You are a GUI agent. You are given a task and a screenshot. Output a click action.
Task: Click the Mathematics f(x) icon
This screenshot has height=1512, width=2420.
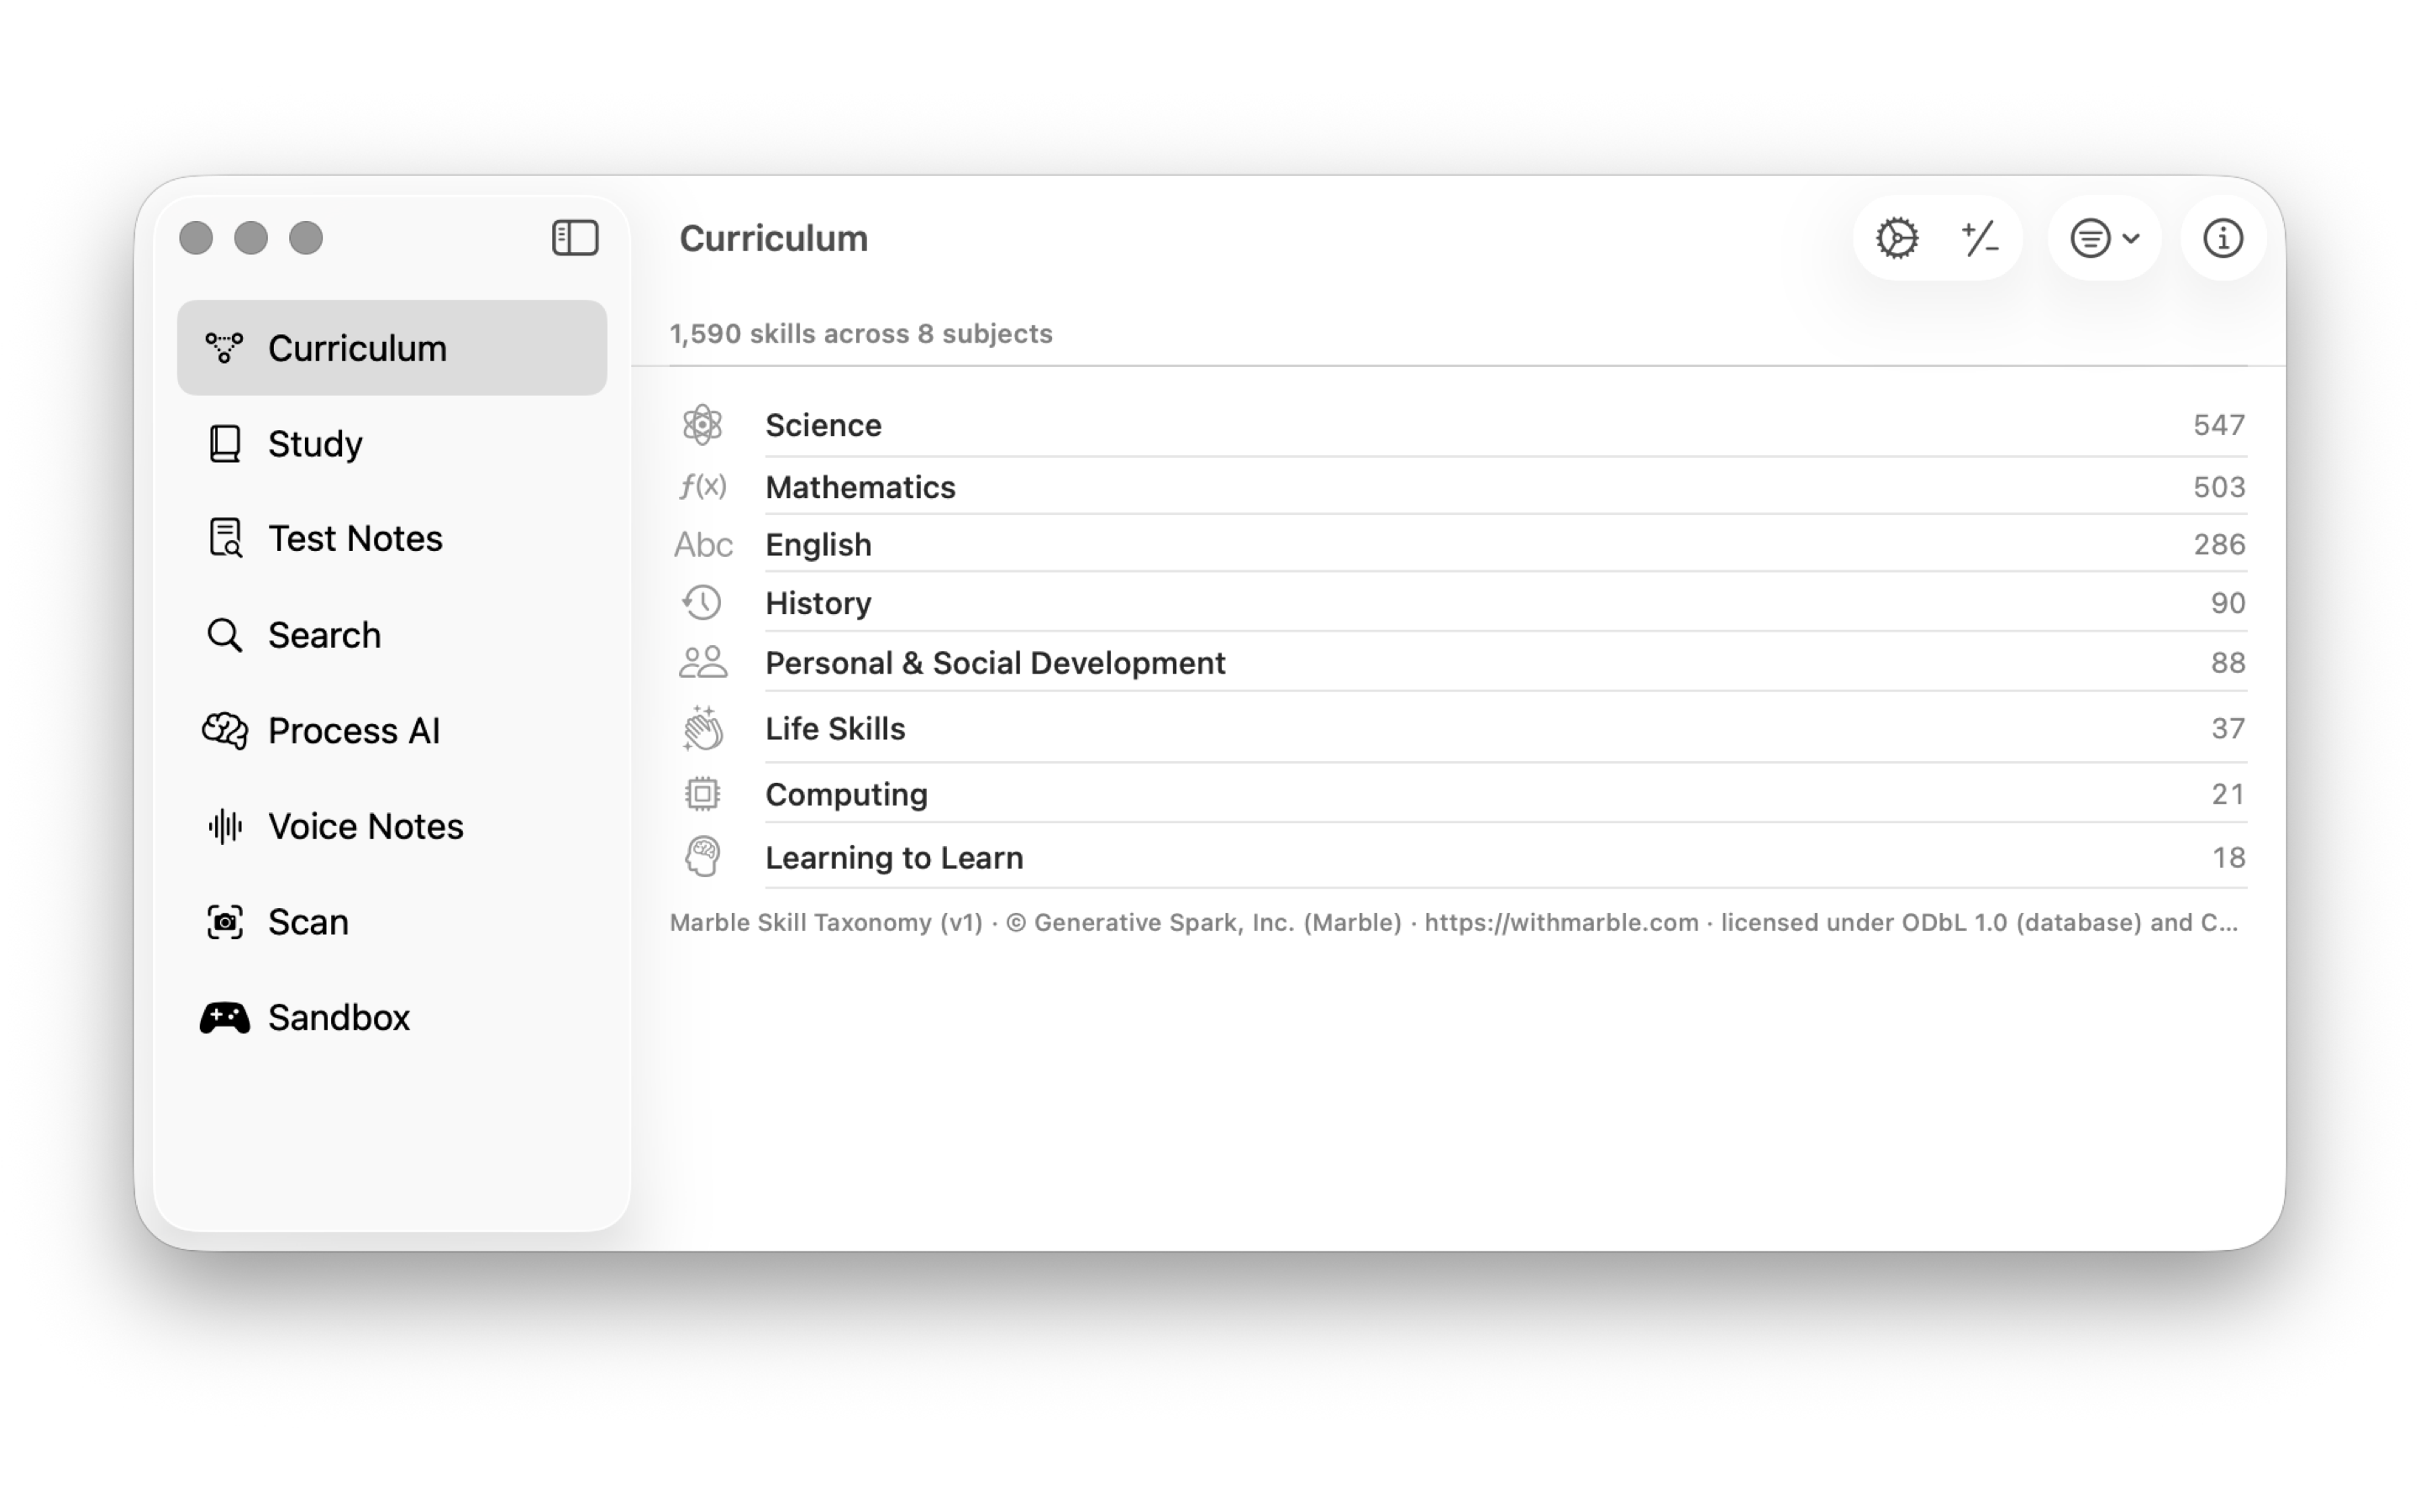click(x=703, y=486)
